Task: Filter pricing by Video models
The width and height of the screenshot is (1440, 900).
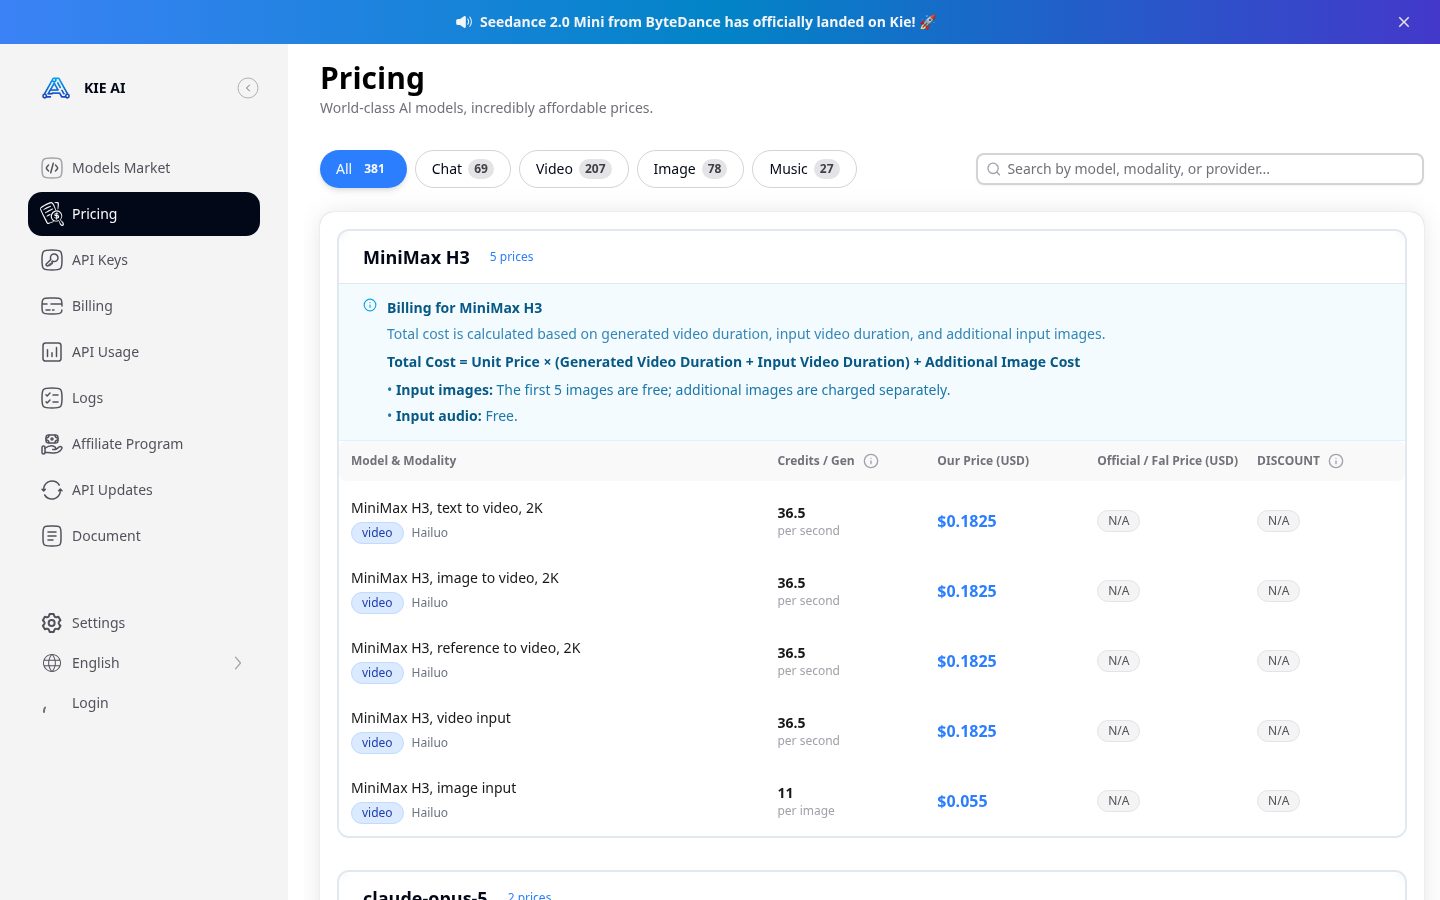Action: [x=573, y=169]
